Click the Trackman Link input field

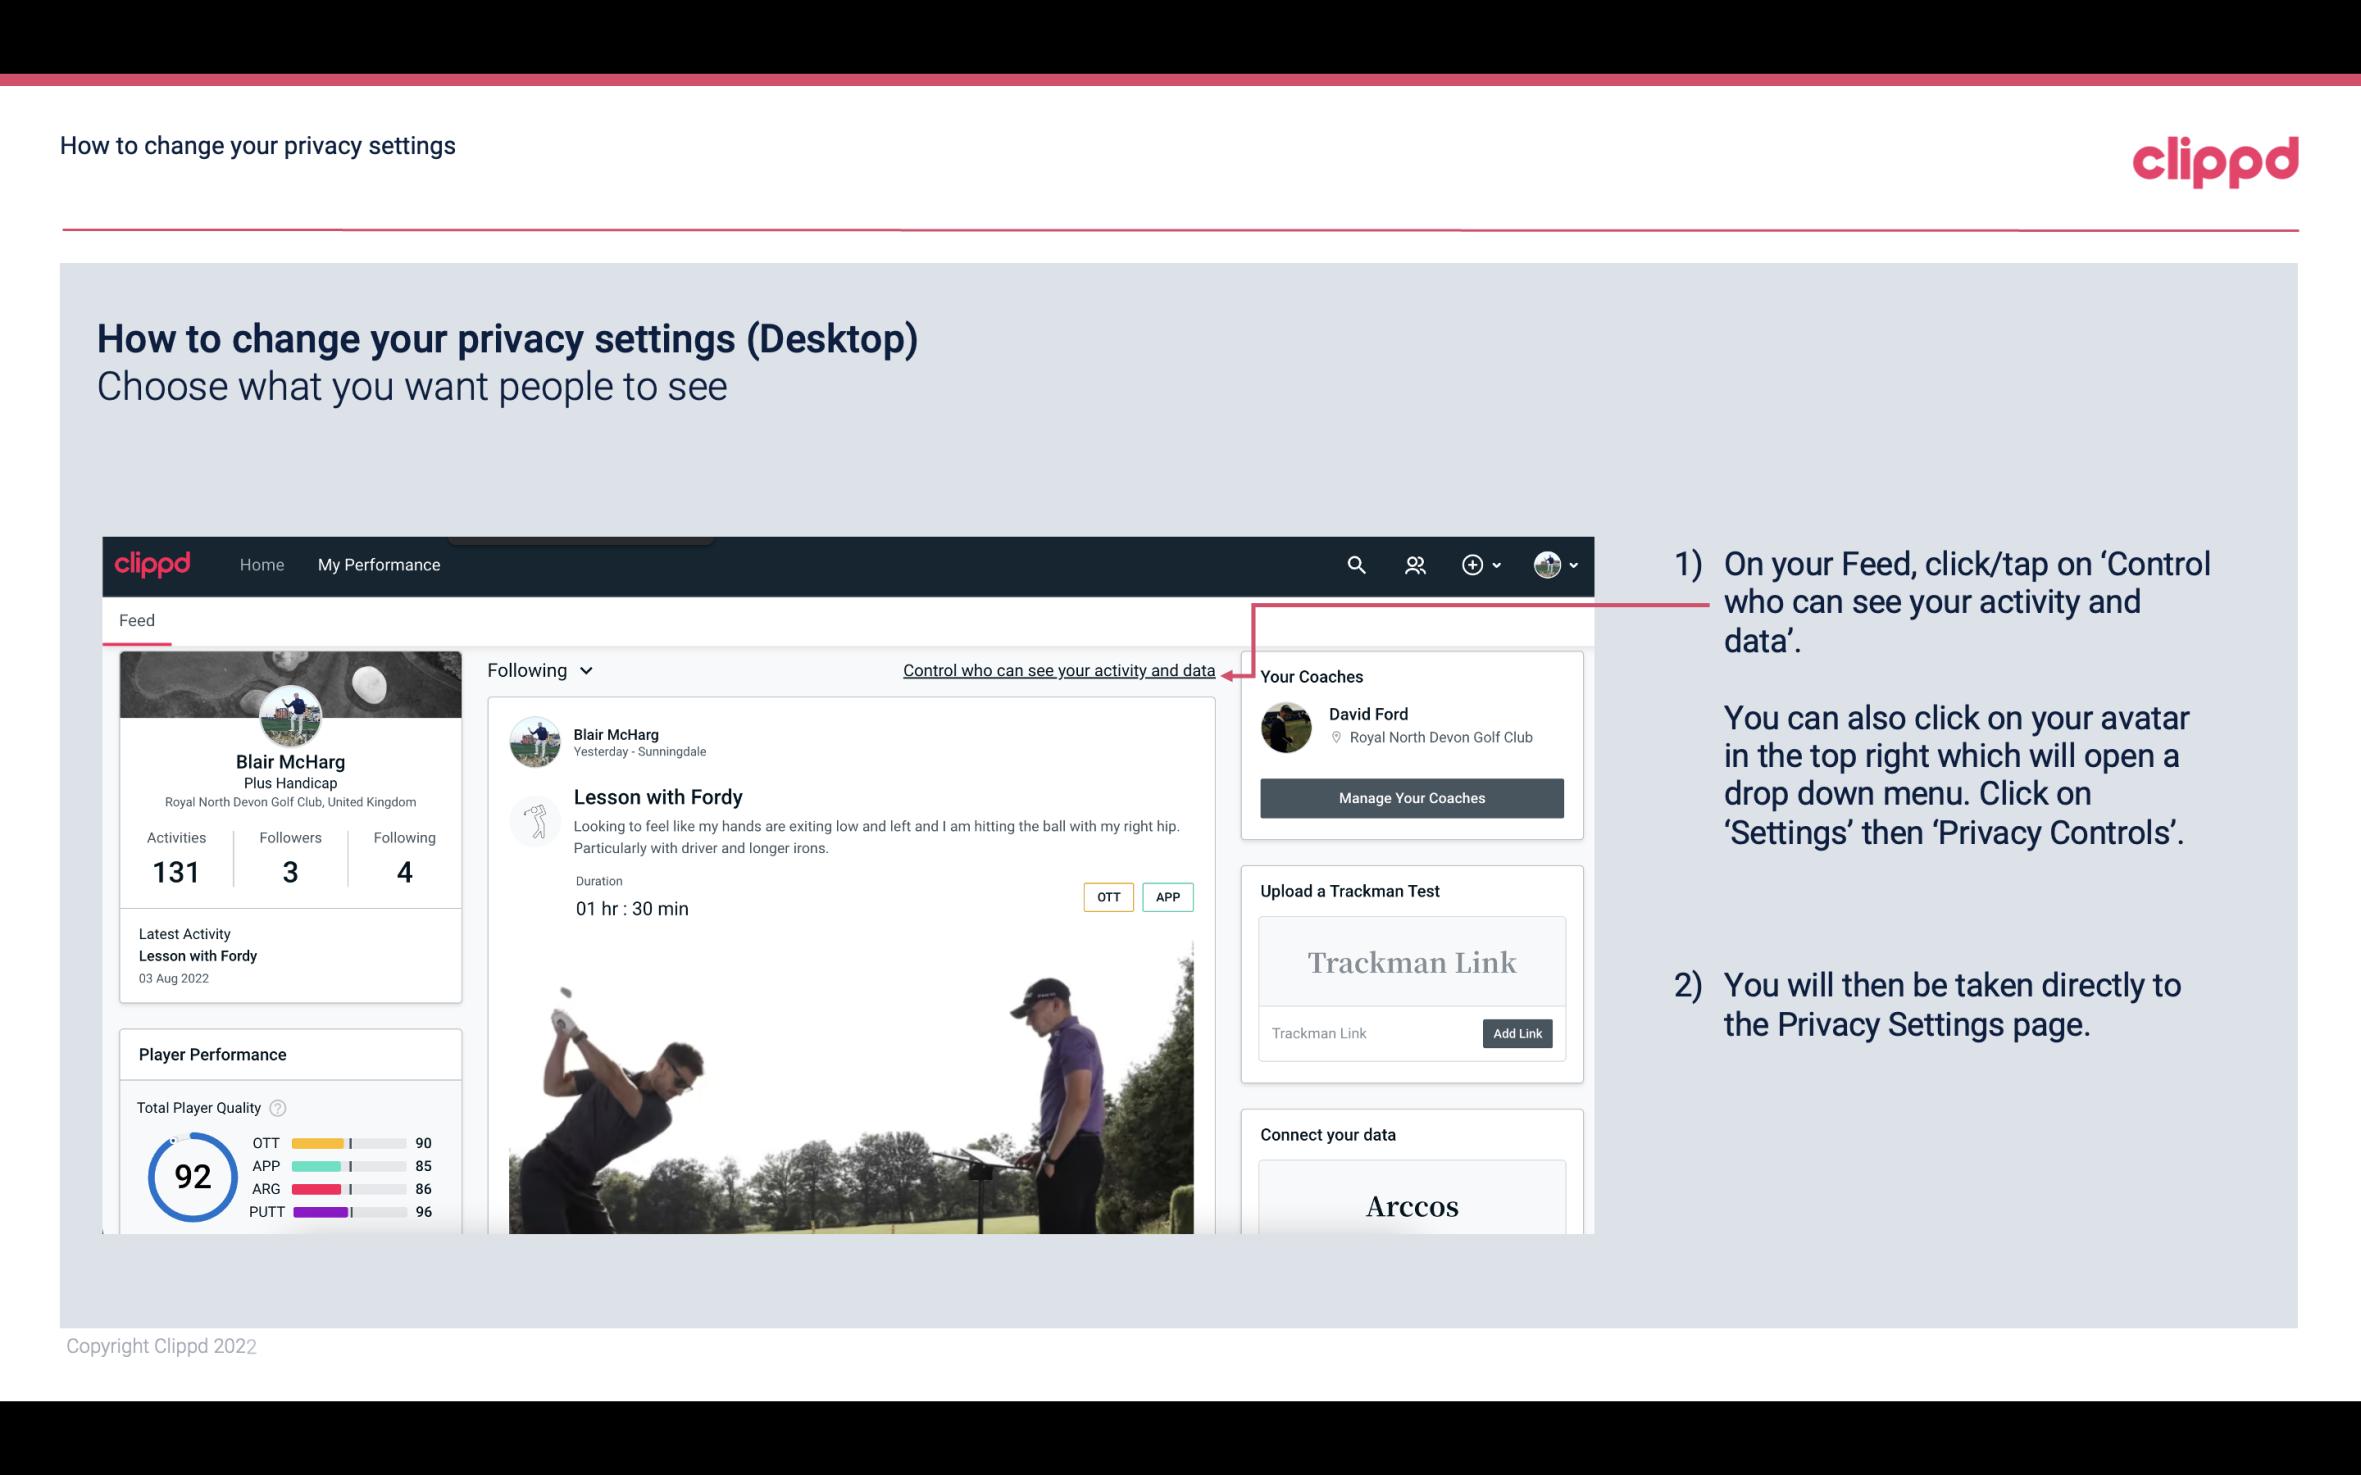[x=1369, y=1033]
